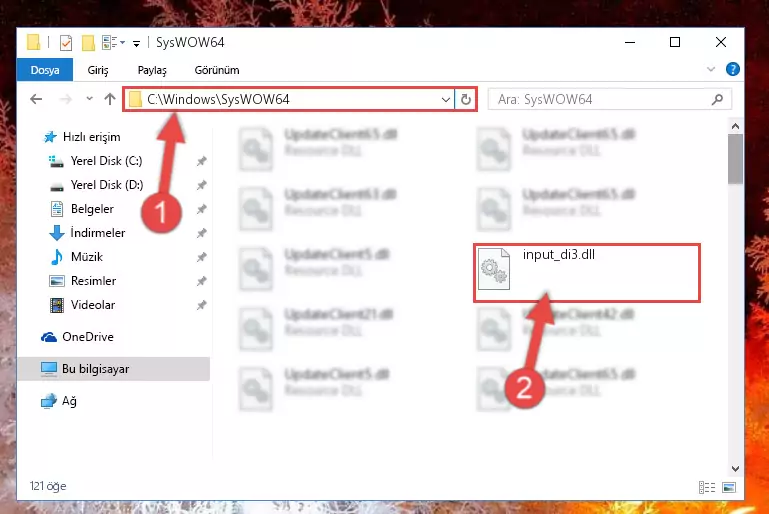Select Yerel Disk (D:) in sidebar

click(x=106, y=185)
